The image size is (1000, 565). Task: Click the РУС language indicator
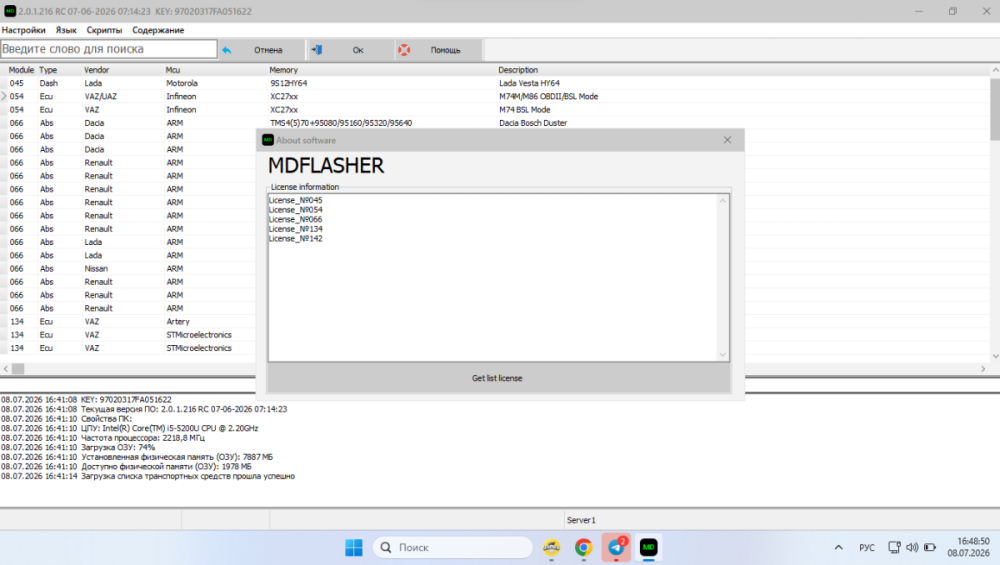coord(867,548)
